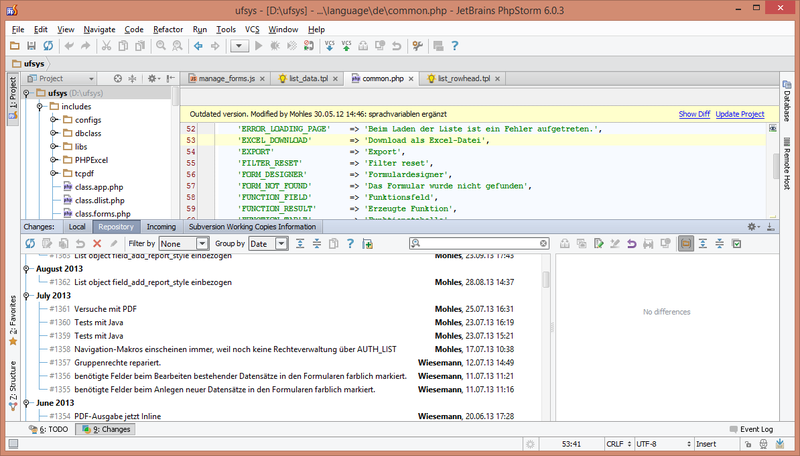Click the Run play icon
This screenshot has width=800, height=456.
pos(259,46)
